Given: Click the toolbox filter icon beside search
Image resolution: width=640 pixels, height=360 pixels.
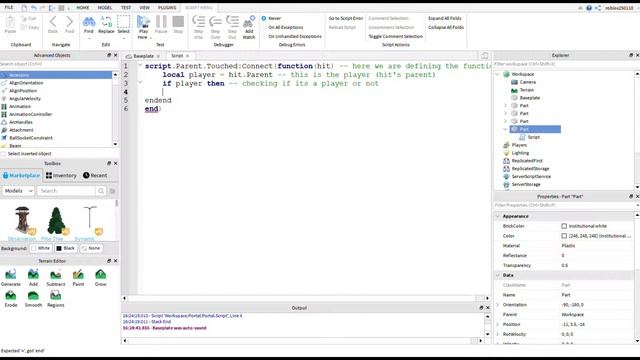Looking at the screenshot, I should click(112, 191).
